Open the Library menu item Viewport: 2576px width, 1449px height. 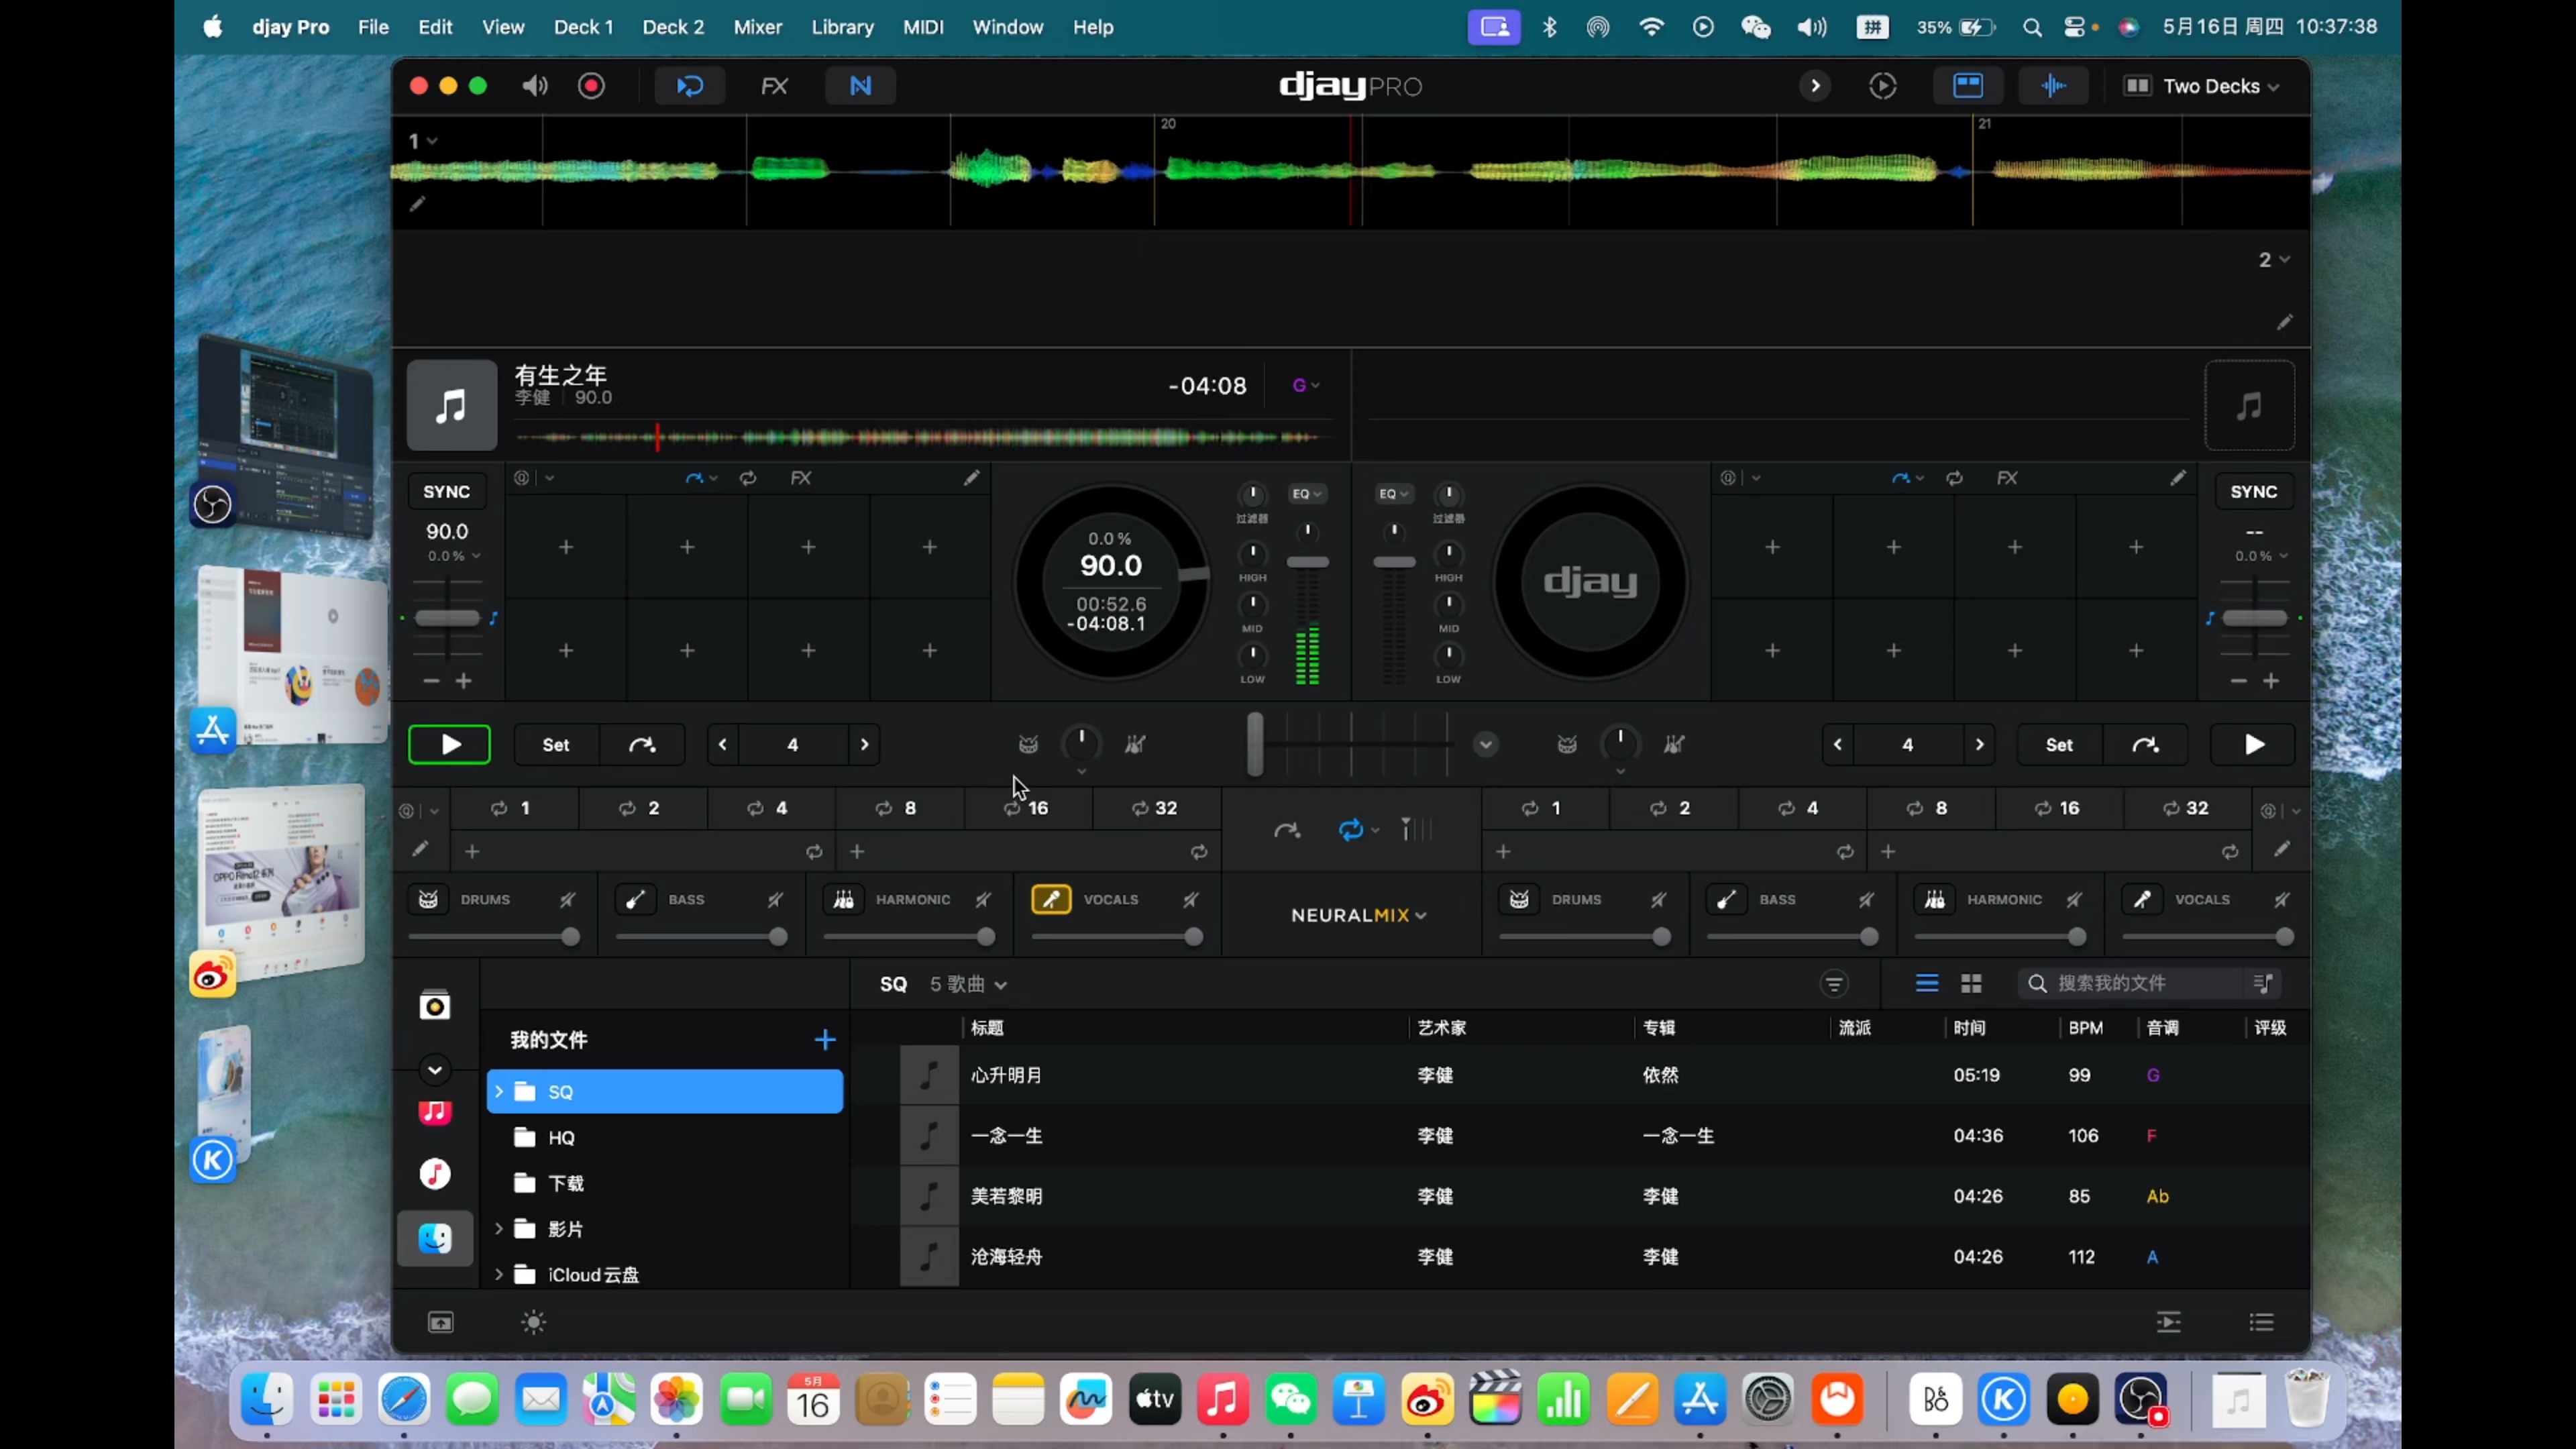point(842,27)
